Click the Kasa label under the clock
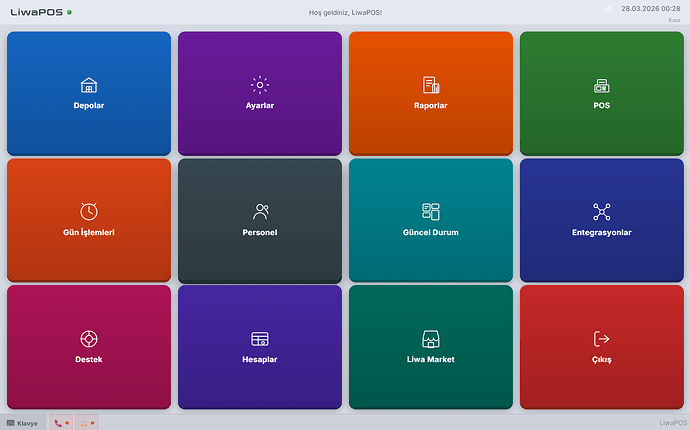The image size is (690, 430). pyautogui.click(x=674, y=20)
